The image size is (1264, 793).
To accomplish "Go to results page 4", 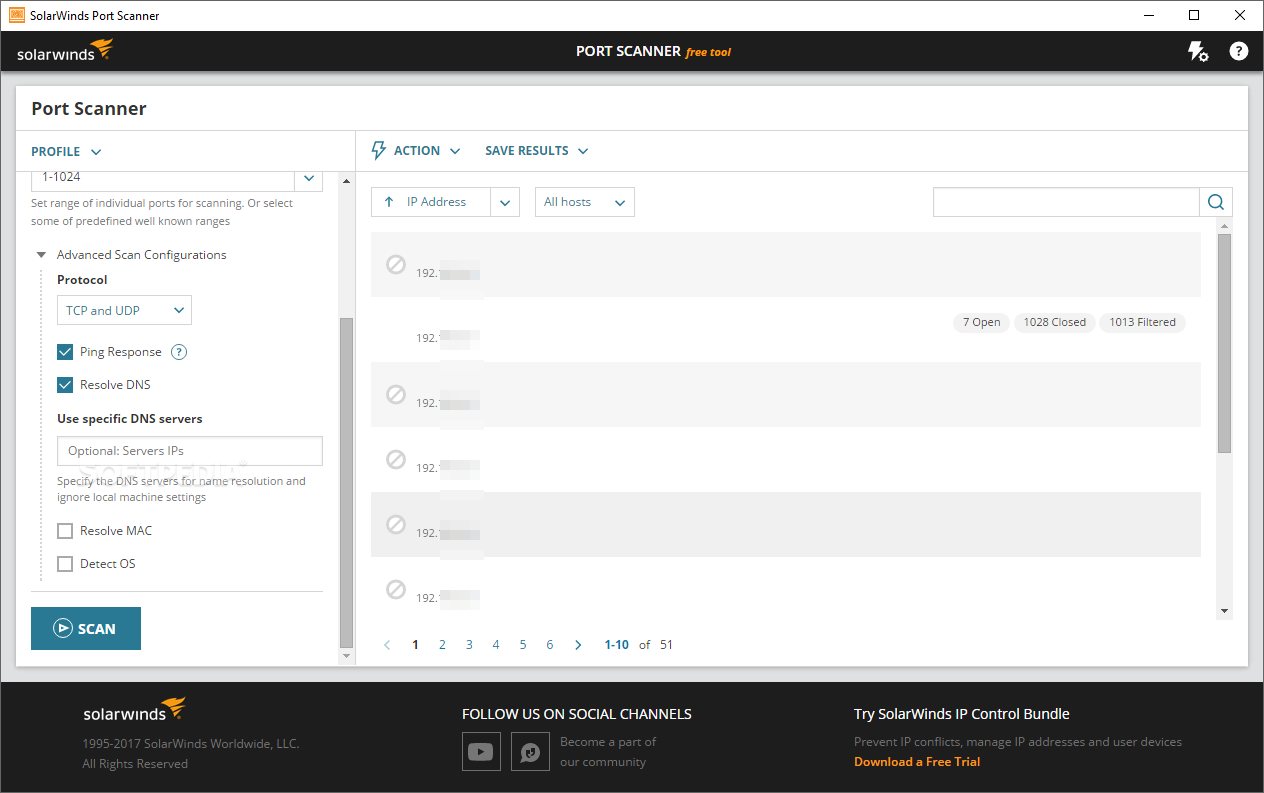I will (x=496, y=645).
